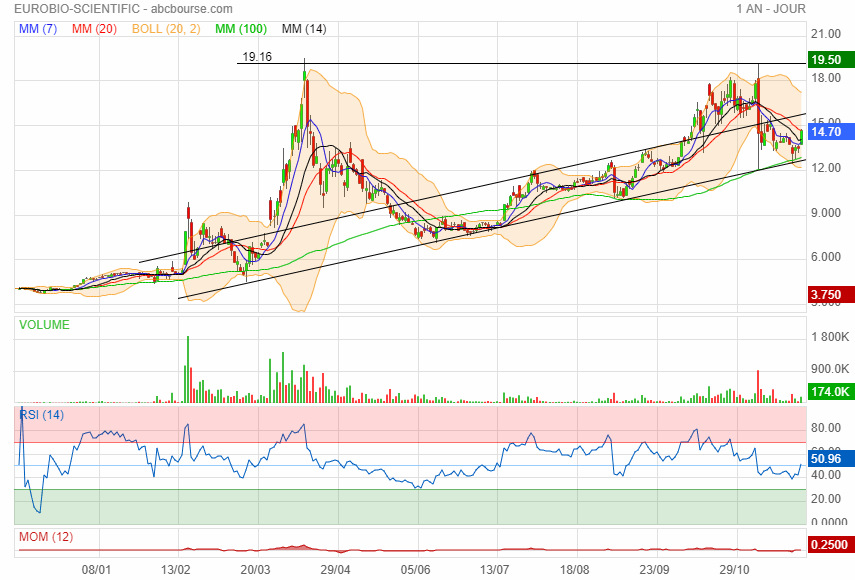Image resolution: width=855 pixels, height=580 pixels.
Task: Click the green 174.0K volume value tag
Action: point(828,391)
